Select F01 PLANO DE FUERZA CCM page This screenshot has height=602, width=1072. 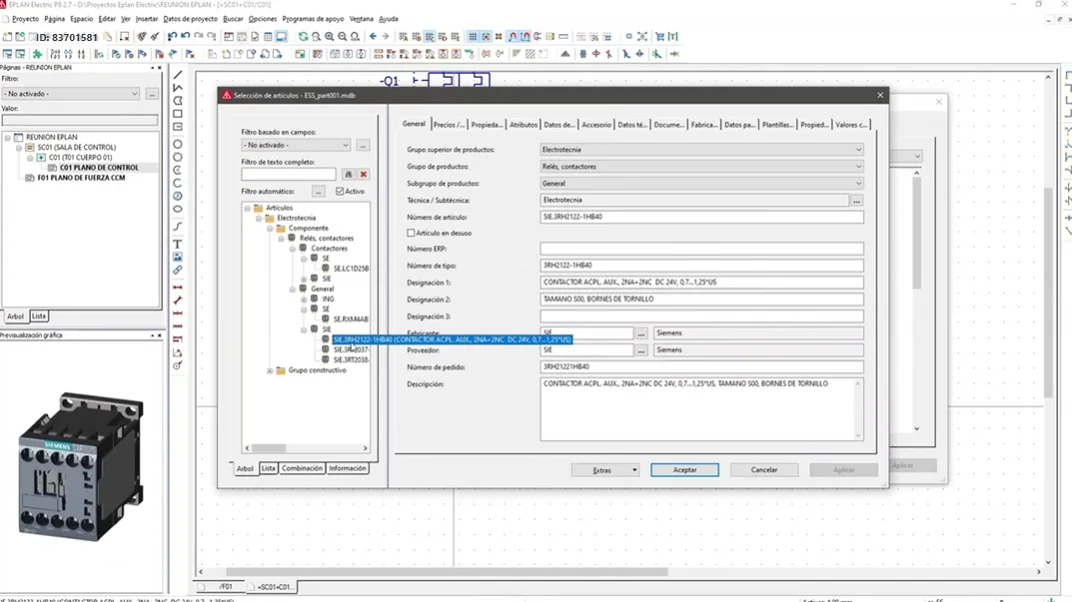pos(81,178)
